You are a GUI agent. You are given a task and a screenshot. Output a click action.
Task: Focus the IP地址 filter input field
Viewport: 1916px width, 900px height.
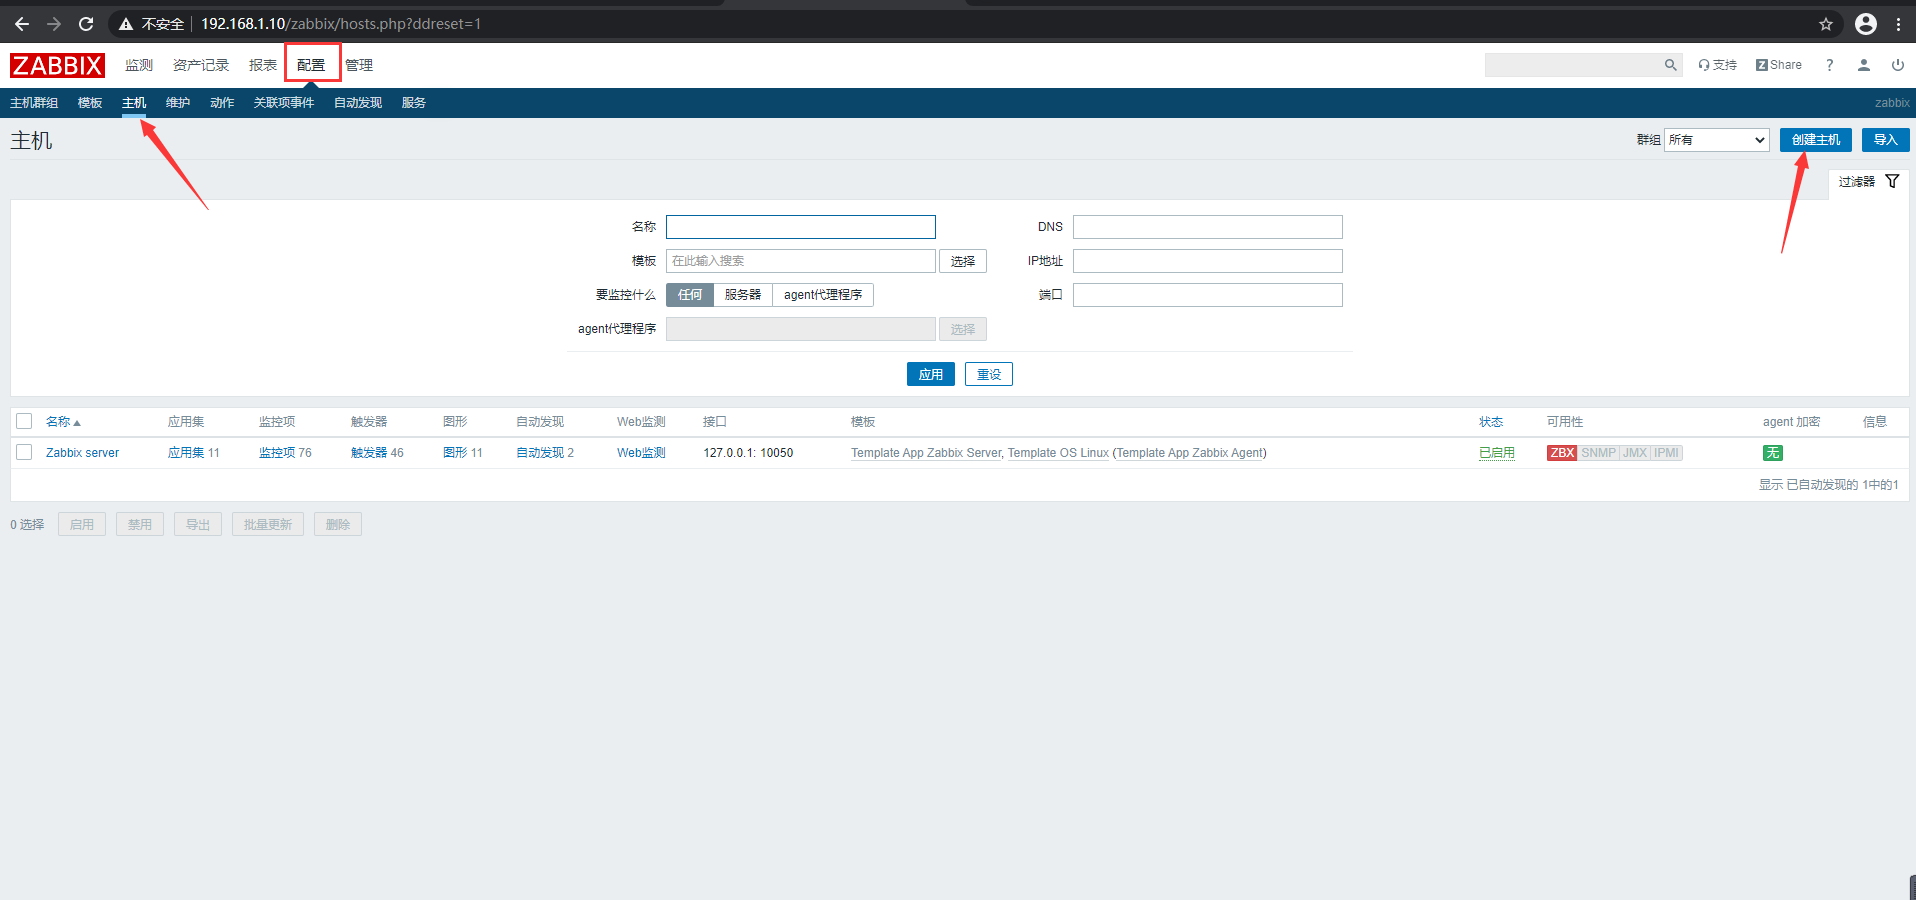coord(1208,261)
